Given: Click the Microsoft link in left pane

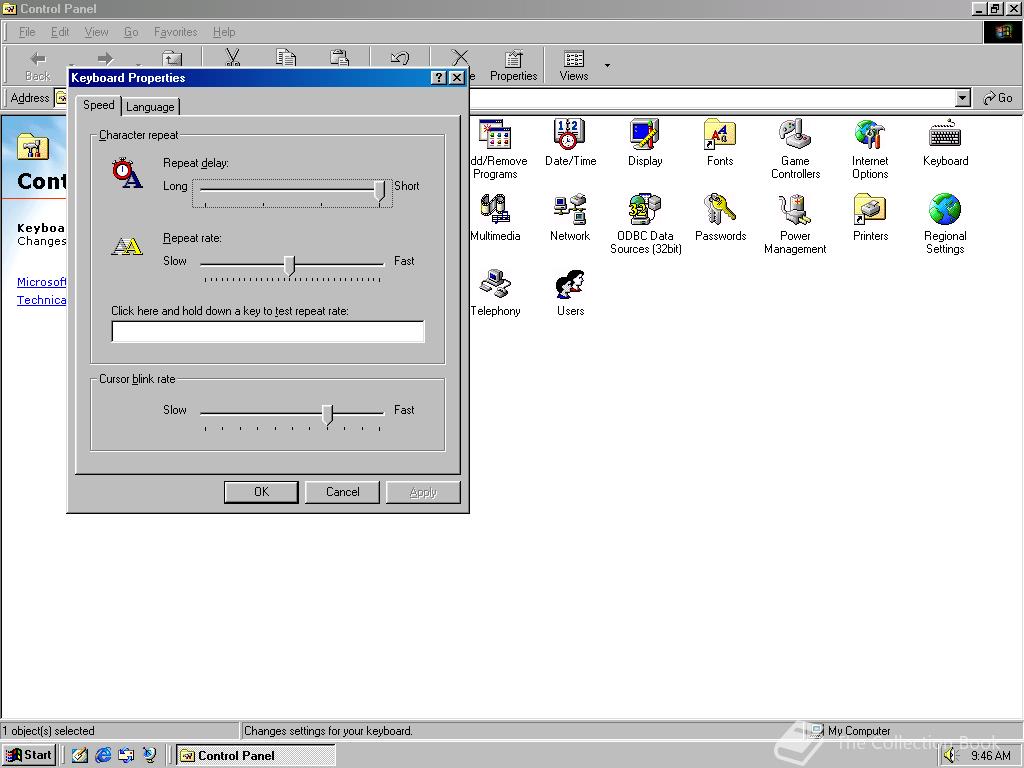Looking at the screenshot, I should coord(41,282).
